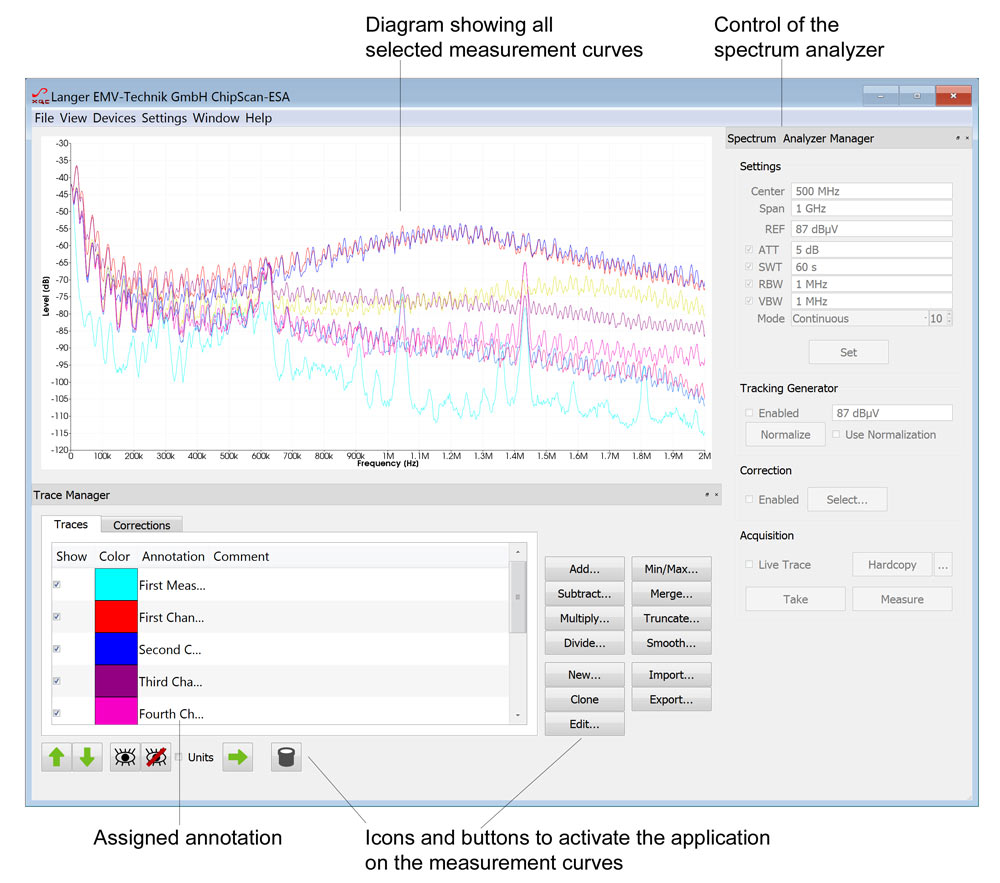Show all traces via eye icon

click(x=124, y=757)
